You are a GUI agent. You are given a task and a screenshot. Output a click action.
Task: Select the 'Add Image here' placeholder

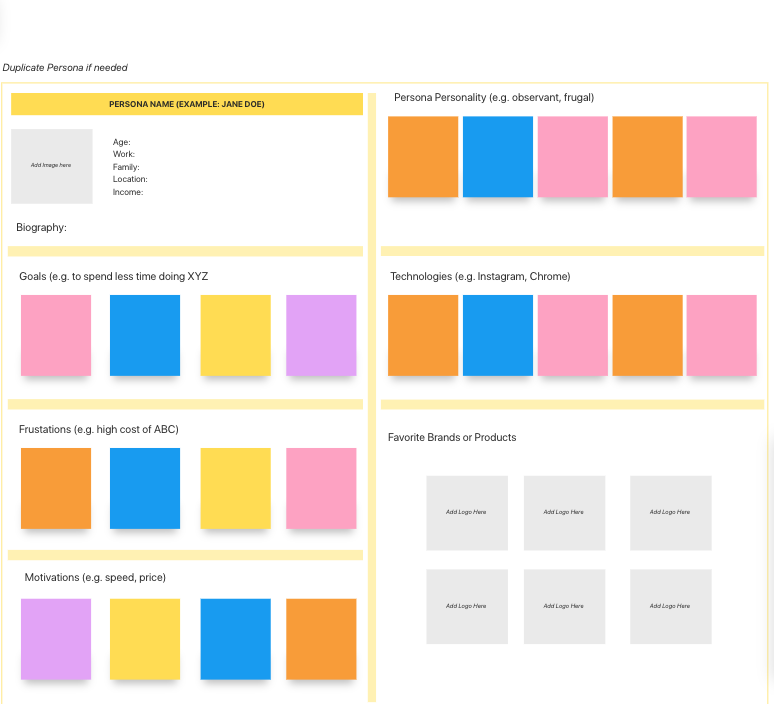pyautogui.click(x=51, y=166)
